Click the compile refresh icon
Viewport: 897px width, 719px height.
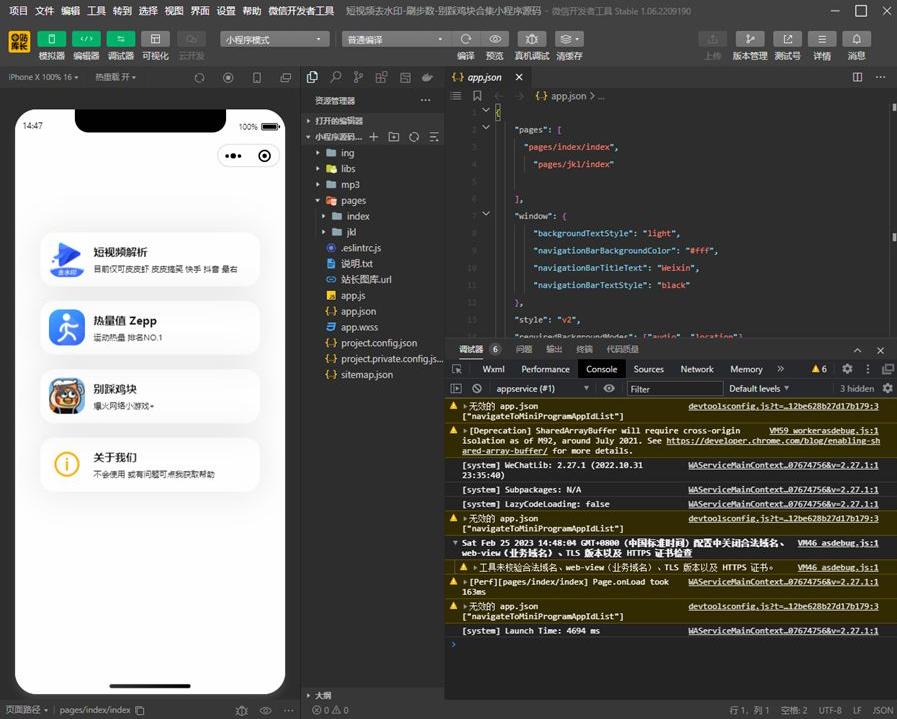[x=466, y=39]
